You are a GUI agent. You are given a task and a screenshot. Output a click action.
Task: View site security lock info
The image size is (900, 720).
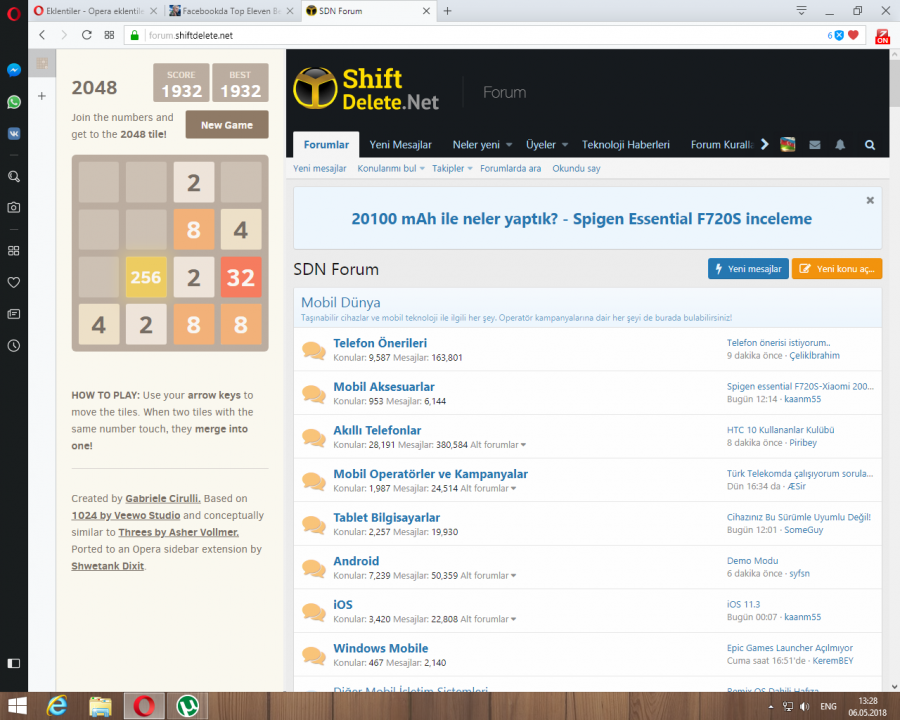tap(134, 35)
